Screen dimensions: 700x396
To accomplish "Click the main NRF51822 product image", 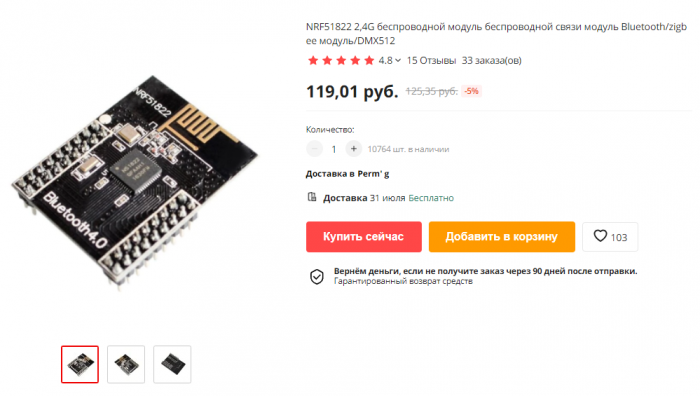I will [134, 182].
